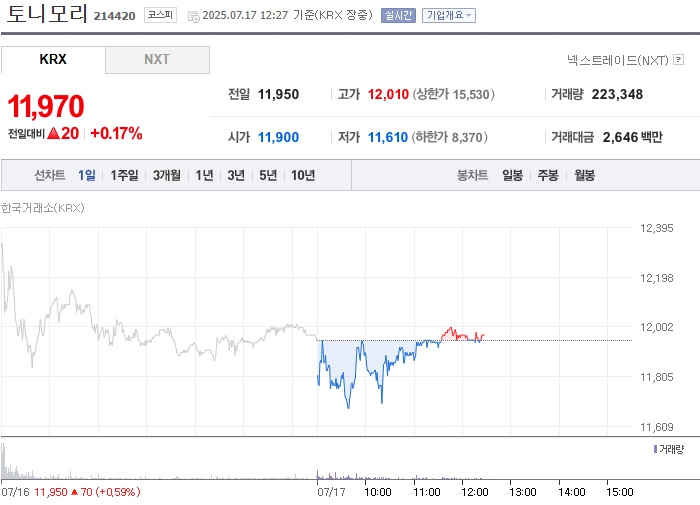Screen dimensions: 700x505
Task: Click the 11,609 y-axis label
Action: tap(656, 427)
